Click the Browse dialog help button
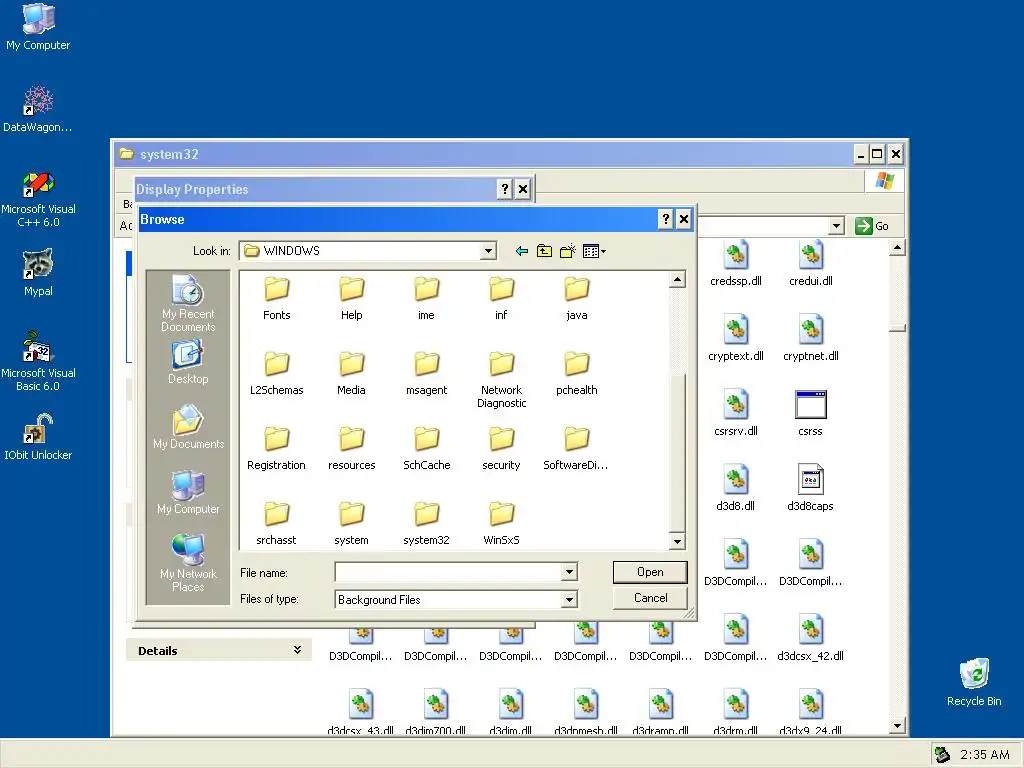This screenshot has width=1024, height=768. click(665, 219)
